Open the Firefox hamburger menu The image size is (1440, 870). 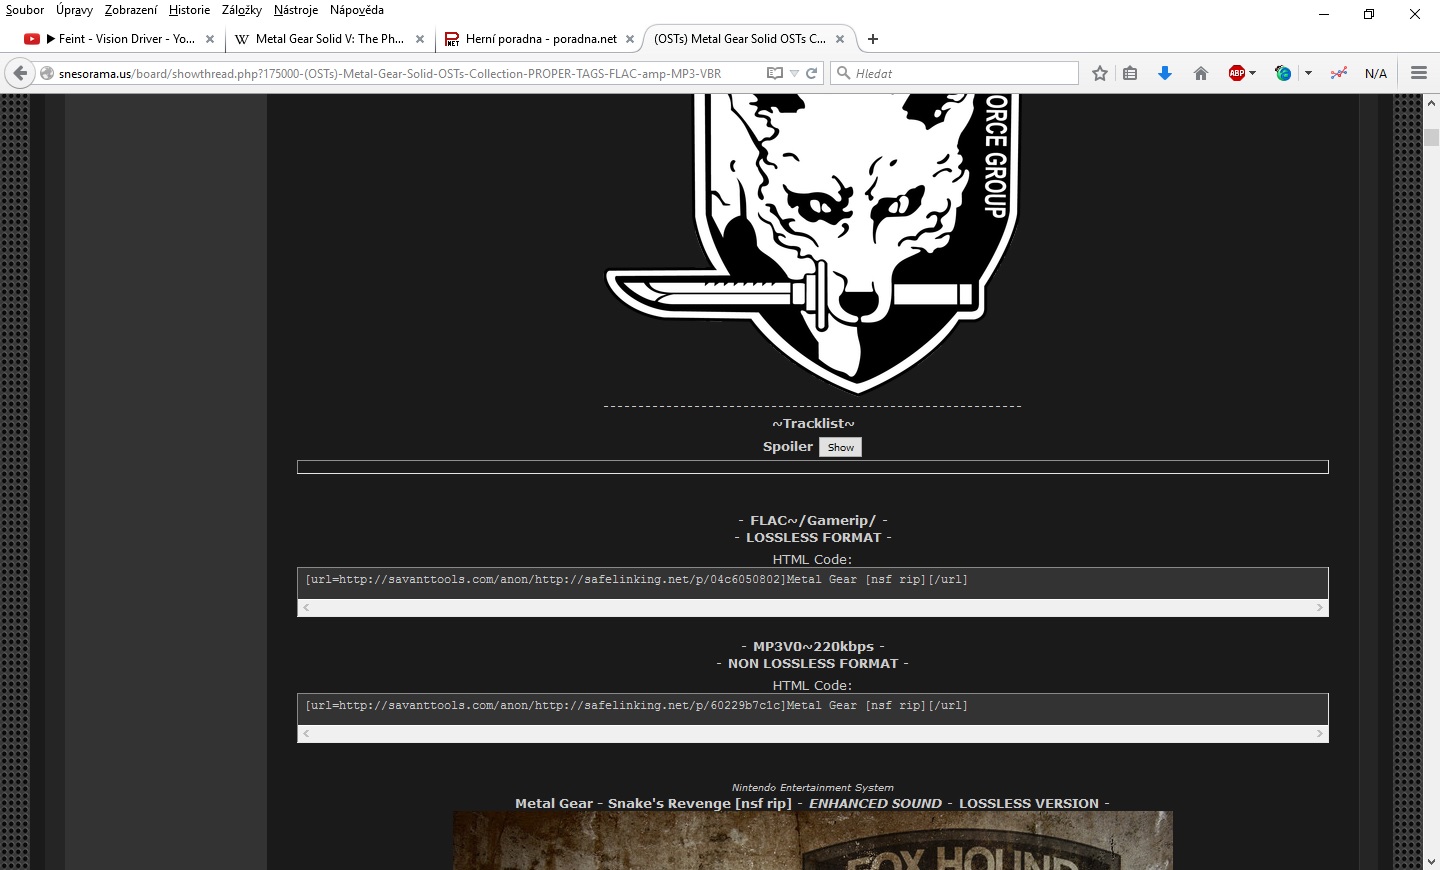click(1419, 73)
